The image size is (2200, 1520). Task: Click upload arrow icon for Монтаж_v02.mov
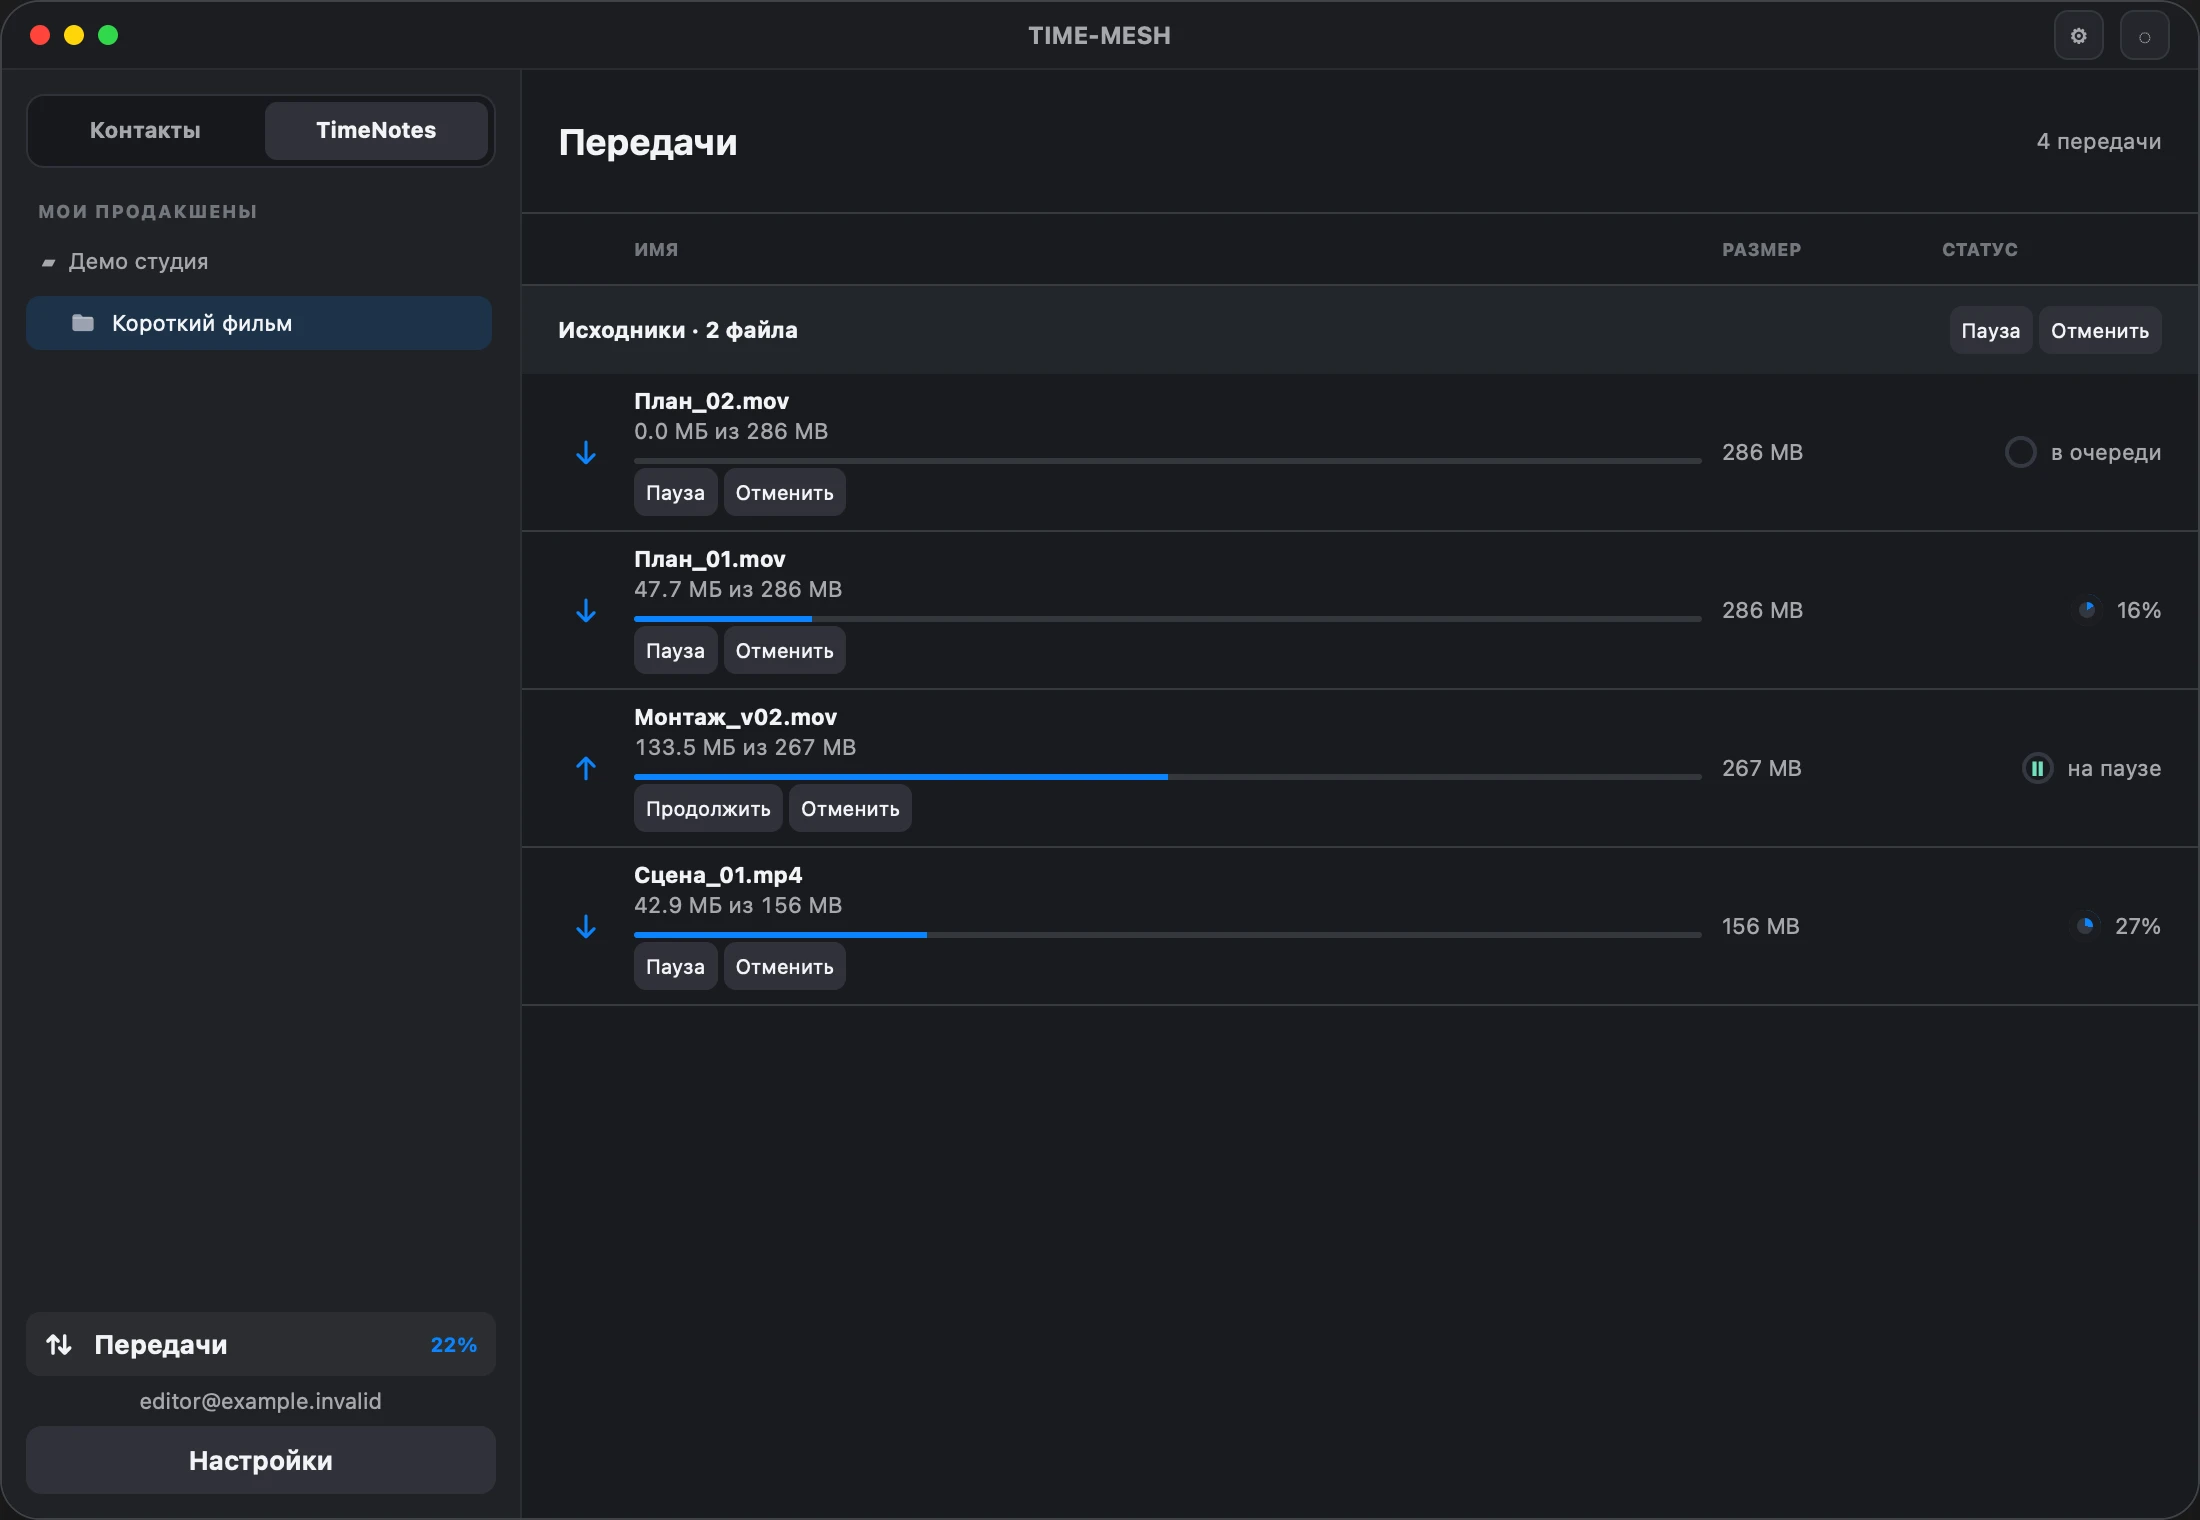pyautogui.click(x=586, y=768)
